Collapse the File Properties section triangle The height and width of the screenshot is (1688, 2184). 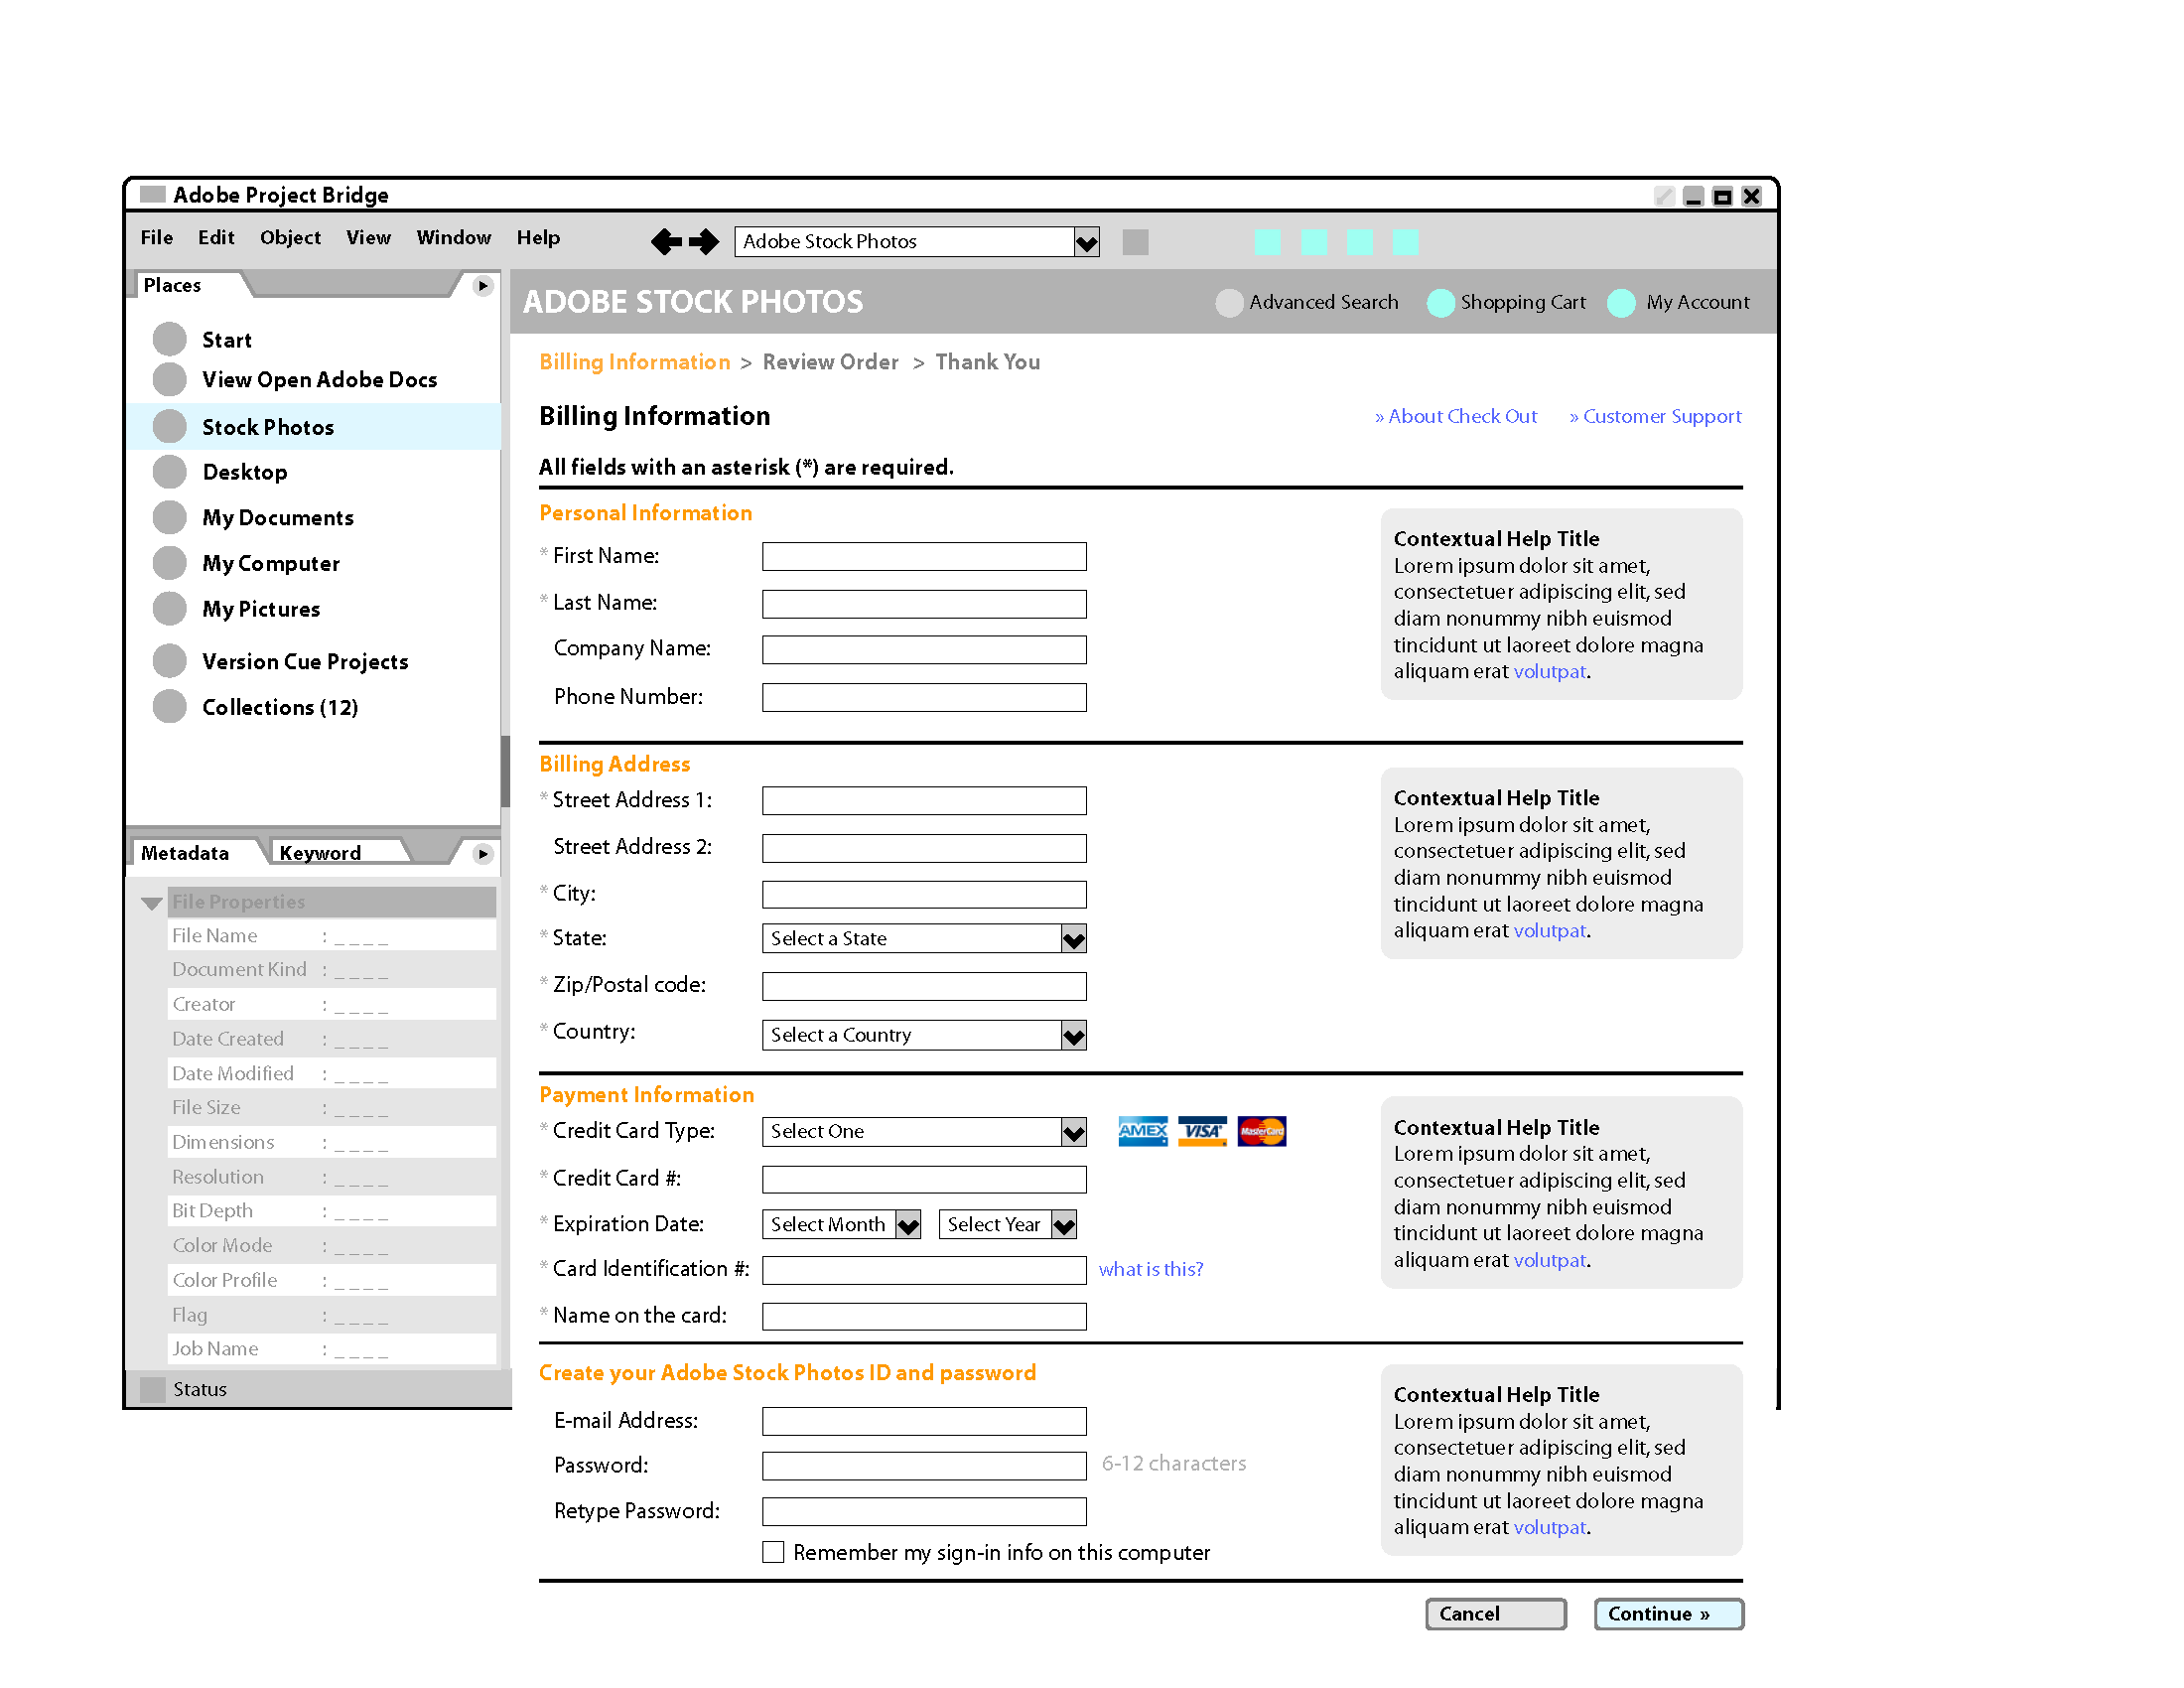click(x=152, y=903)
